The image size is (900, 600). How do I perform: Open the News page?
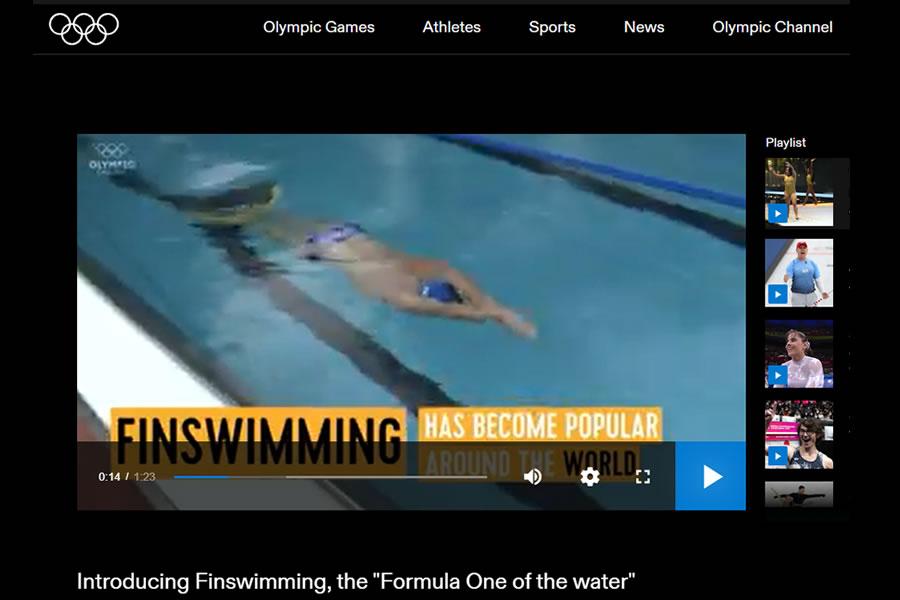tap(644, 27)
